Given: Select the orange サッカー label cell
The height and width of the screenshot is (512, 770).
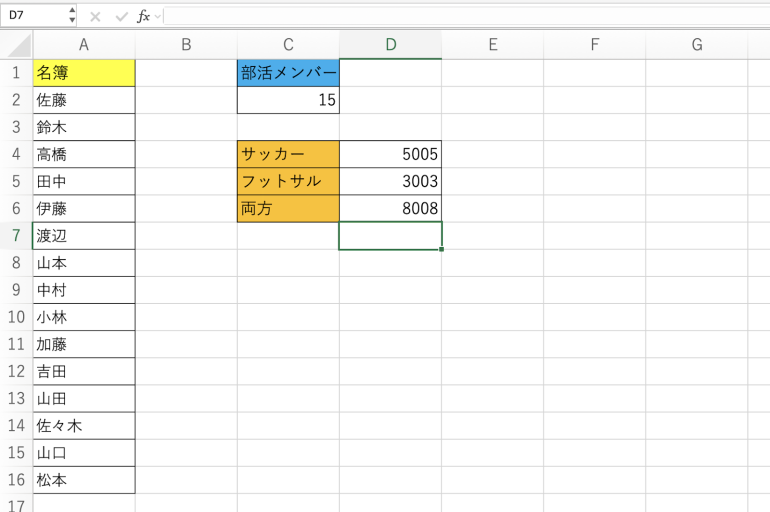Looking at the screenshot, I should point(288,154).
